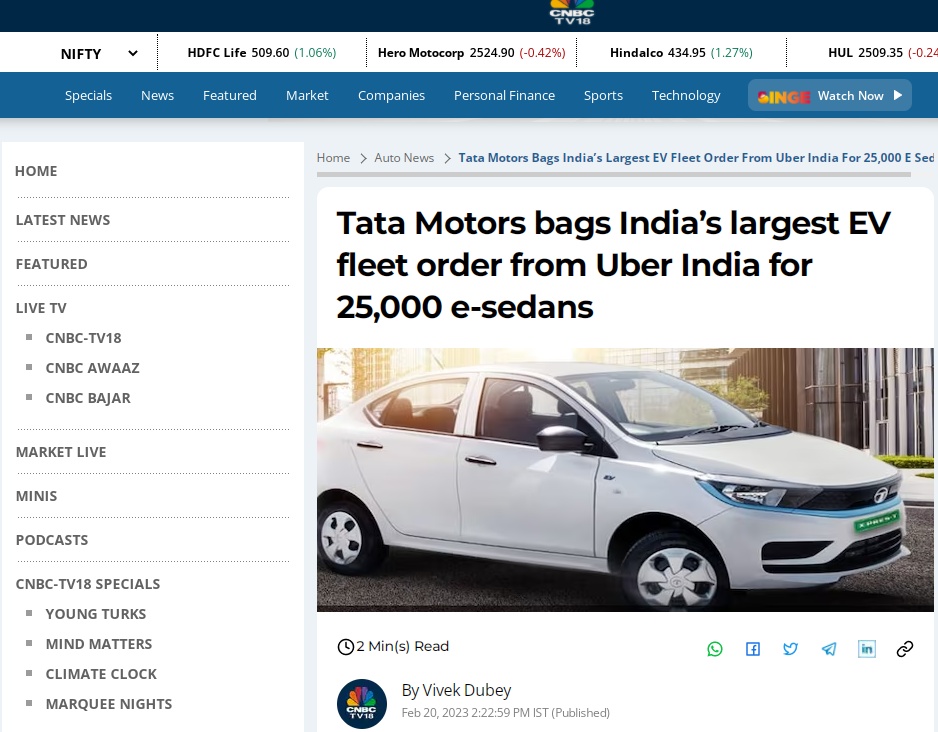Screen dimensions: 938x732
Task: Click the play arrow on Watch Now
Action: 897,95
